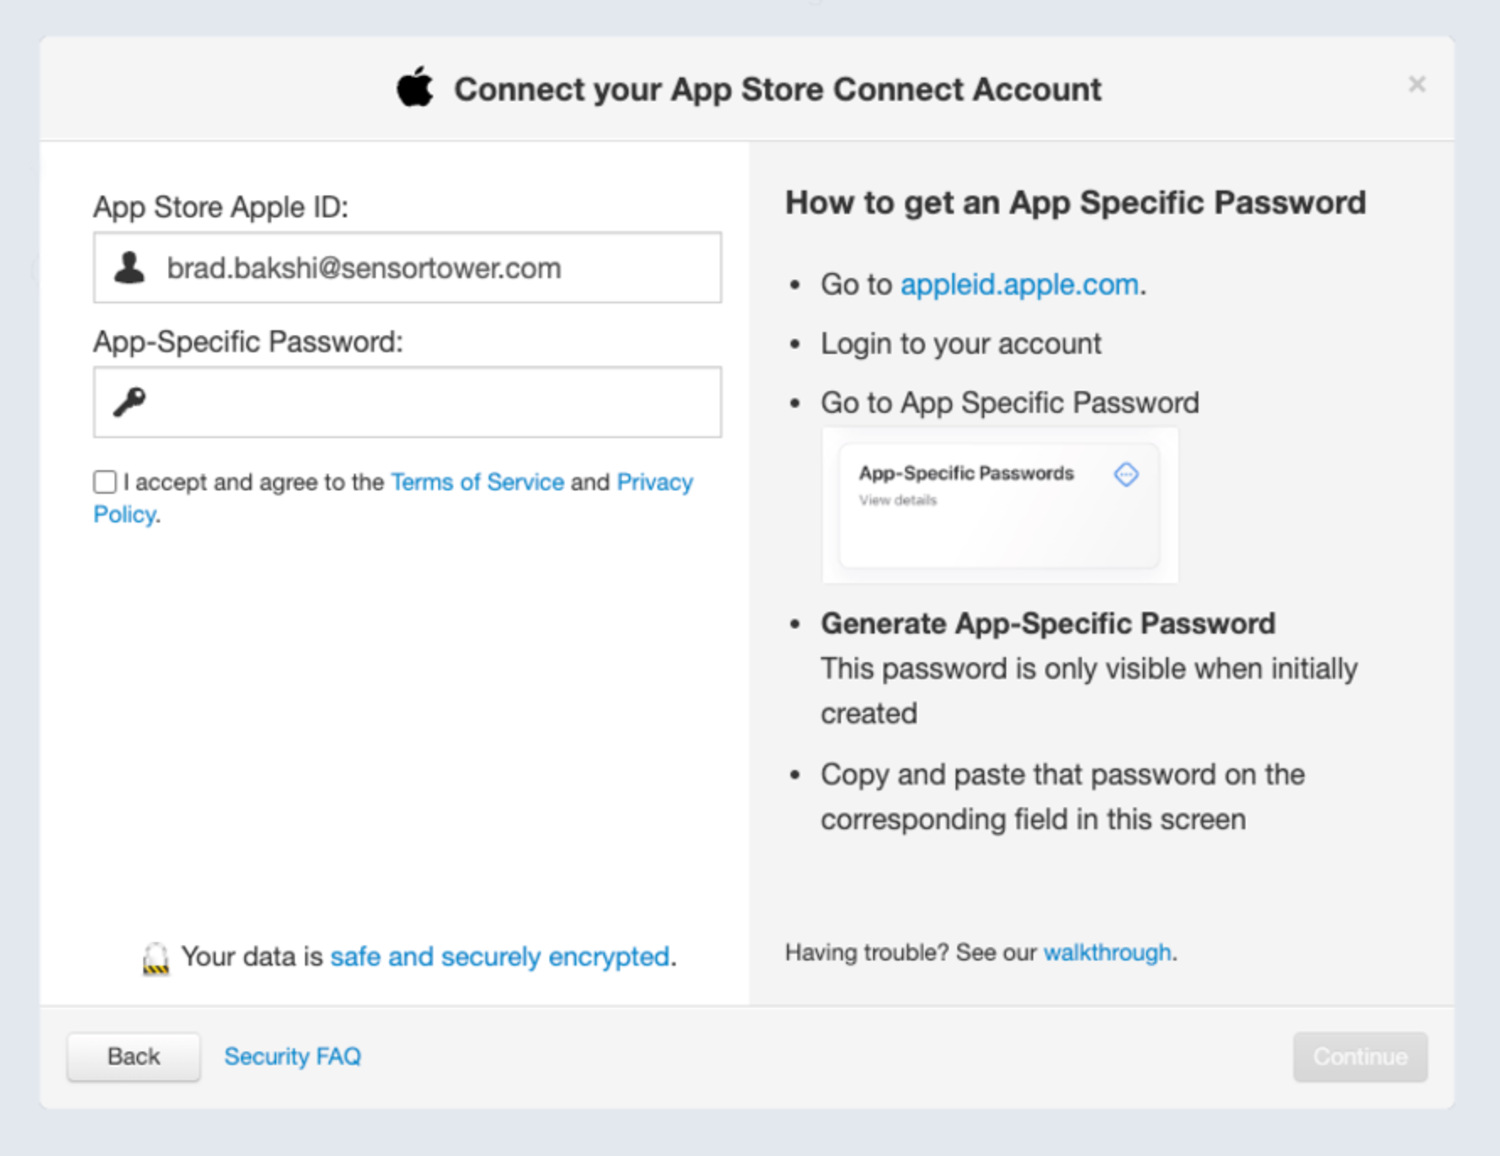
Task: Close the Connect Account dialog
Action: click(1416, 85)
